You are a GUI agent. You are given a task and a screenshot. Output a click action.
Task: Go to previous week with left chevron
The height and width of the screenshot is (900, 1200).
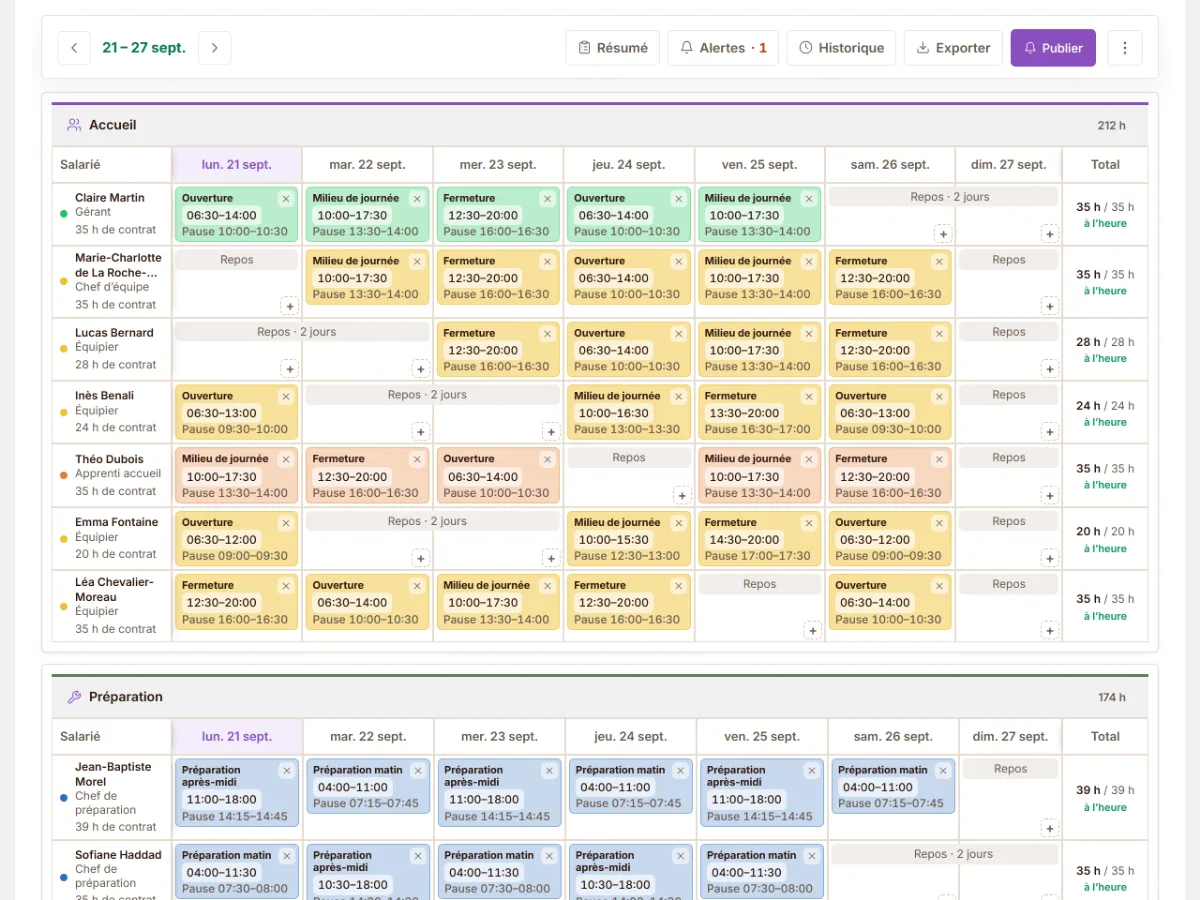coord(74,48)
